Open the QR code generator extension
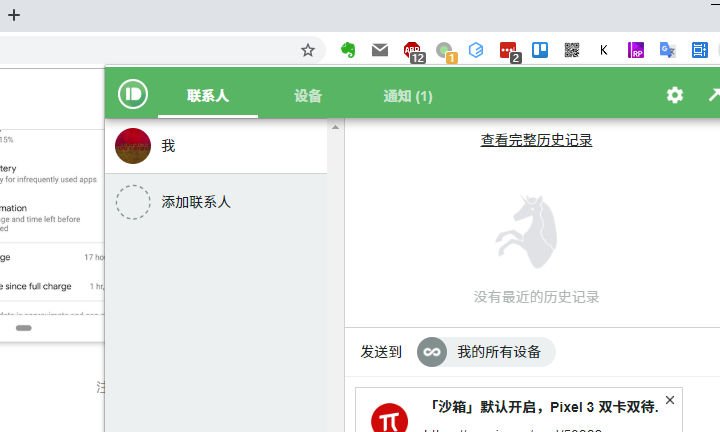 click(x=572, y=50)
